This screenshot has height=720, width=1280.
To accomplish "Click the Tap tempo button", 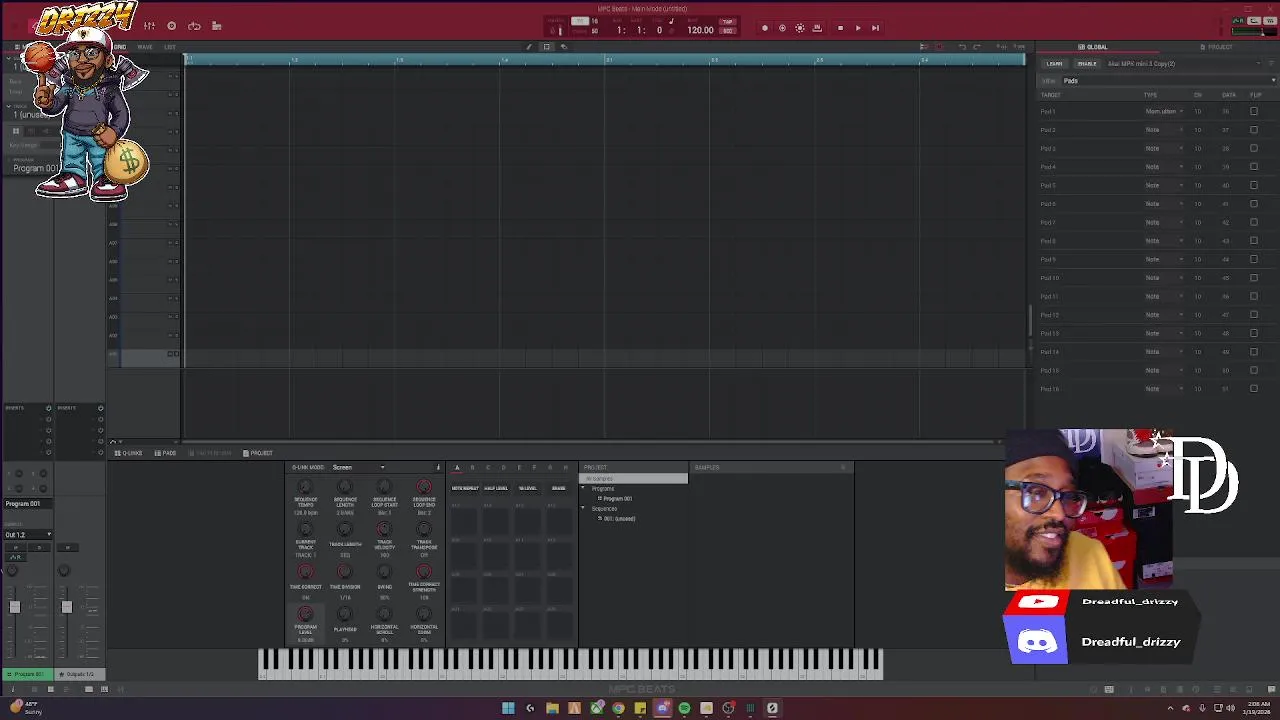I will (727, 22).
